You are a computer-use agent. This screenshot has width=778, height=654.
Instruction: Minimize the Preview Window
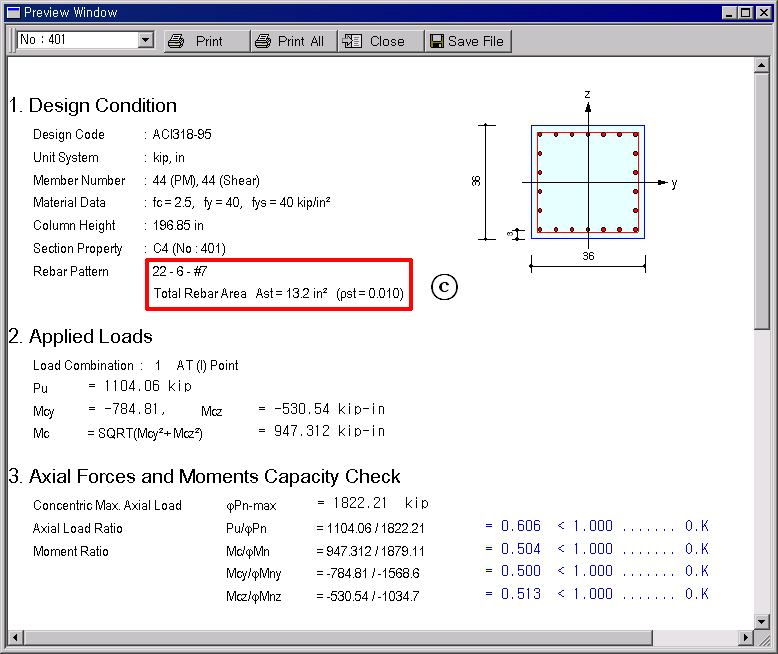[730, 12]
